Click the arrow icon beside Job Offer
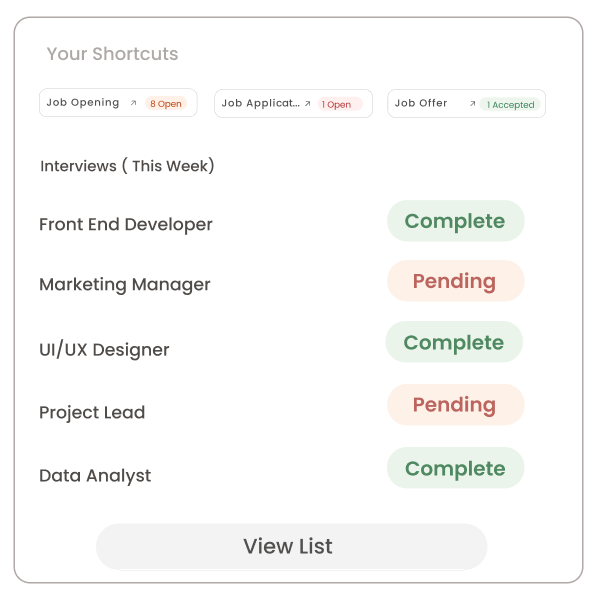Screen dimensions: 600x600 tap(472, 103)
